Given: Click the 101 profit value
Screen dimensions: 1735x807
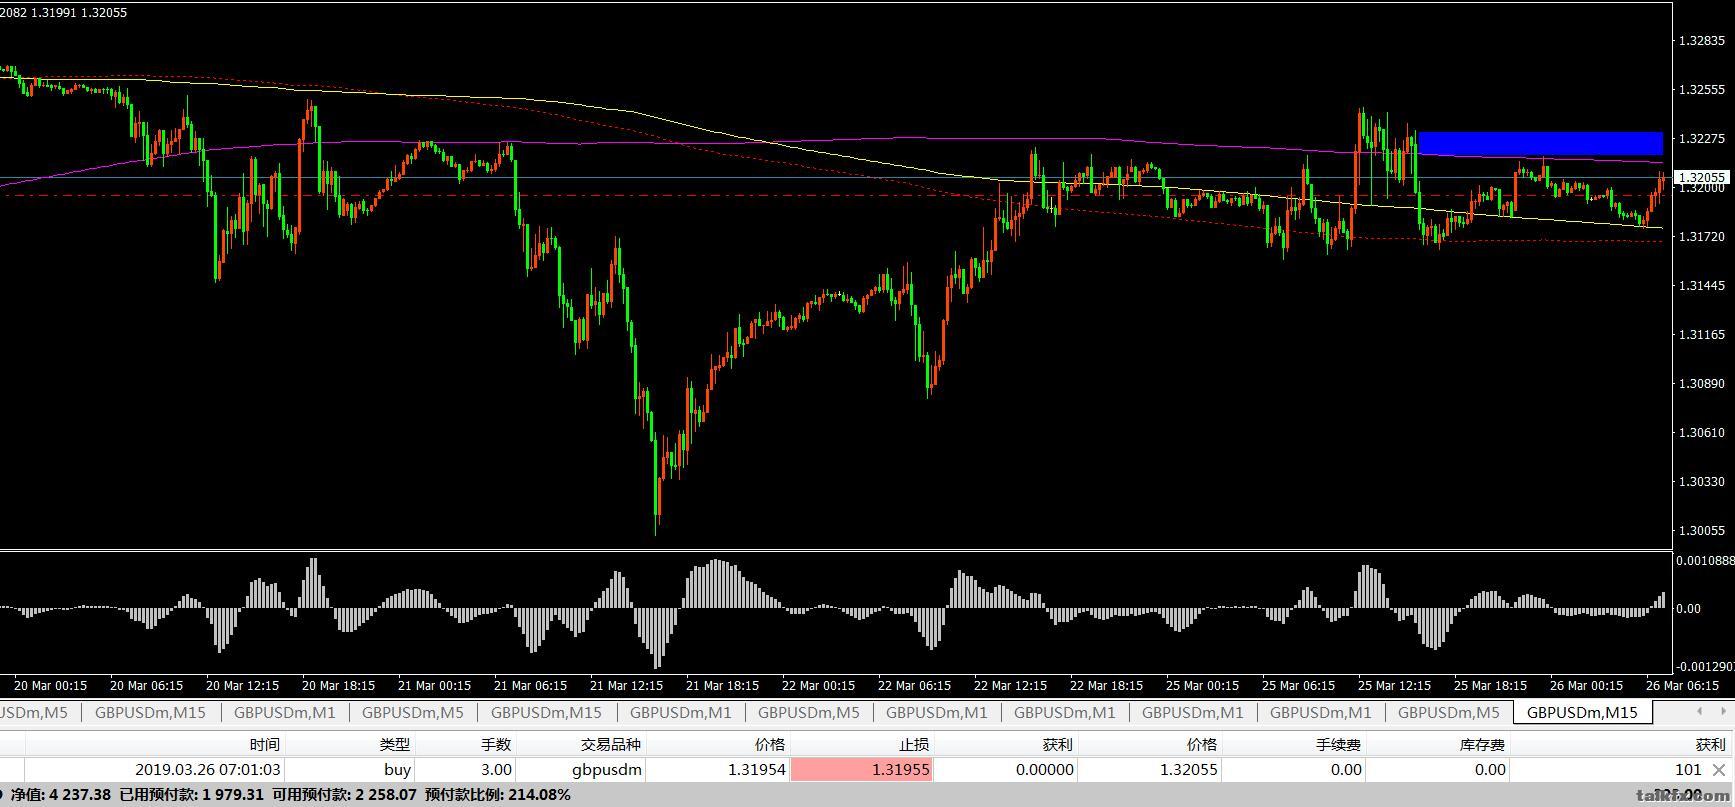Looking at the screenshot, I should click(x=1688, y=769).
